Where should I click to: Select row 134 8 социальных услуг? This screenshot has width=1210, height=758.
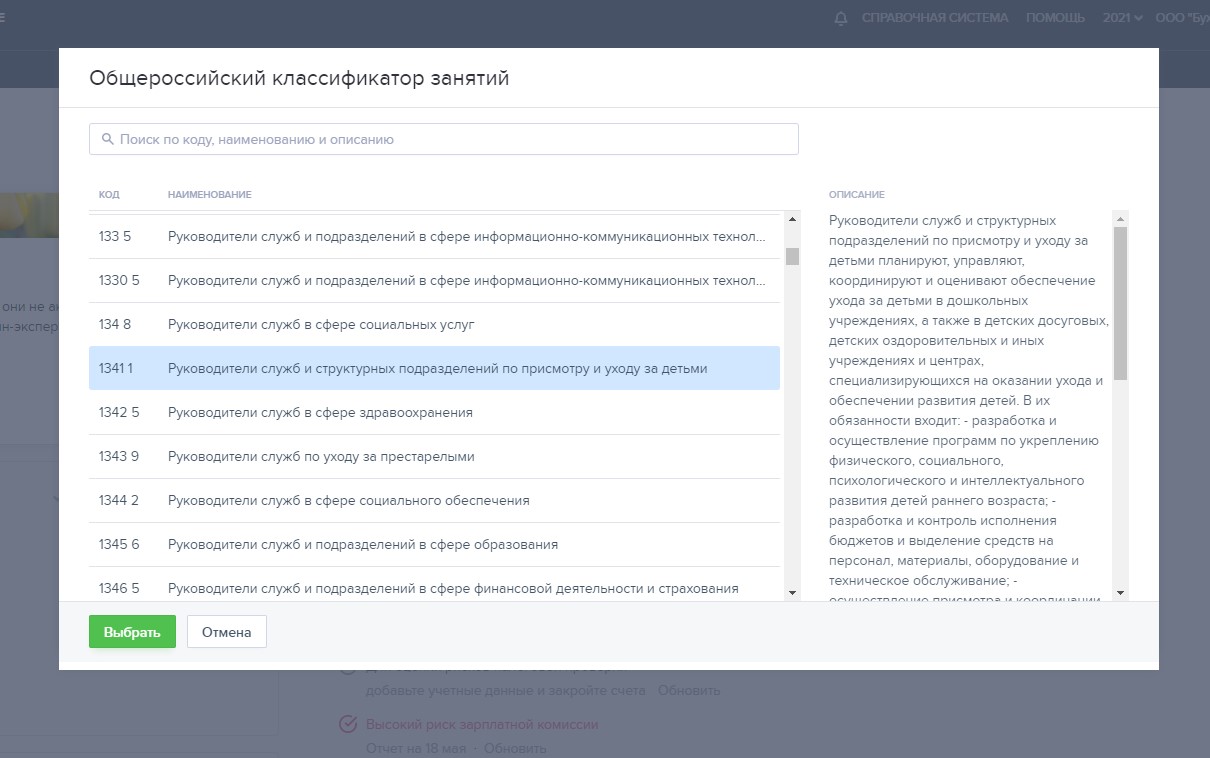434,325
